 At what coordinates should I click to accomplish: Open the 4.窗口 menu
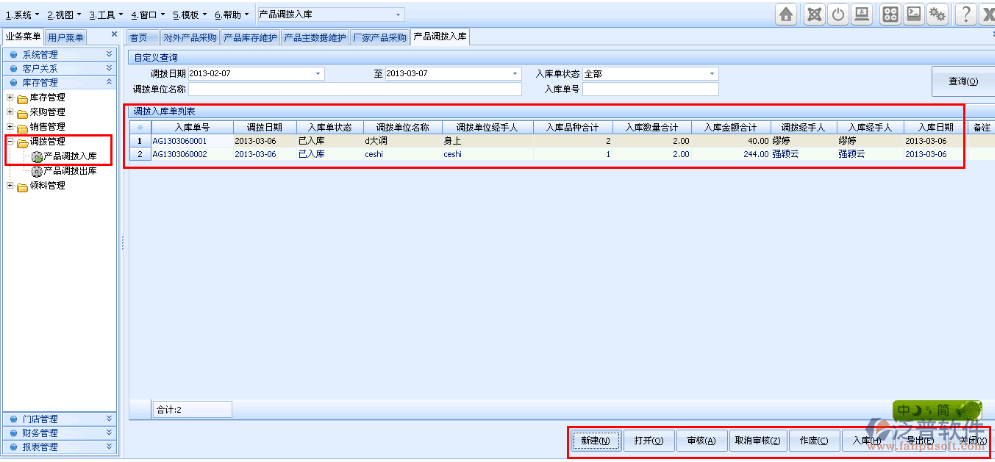click(148, 14)
